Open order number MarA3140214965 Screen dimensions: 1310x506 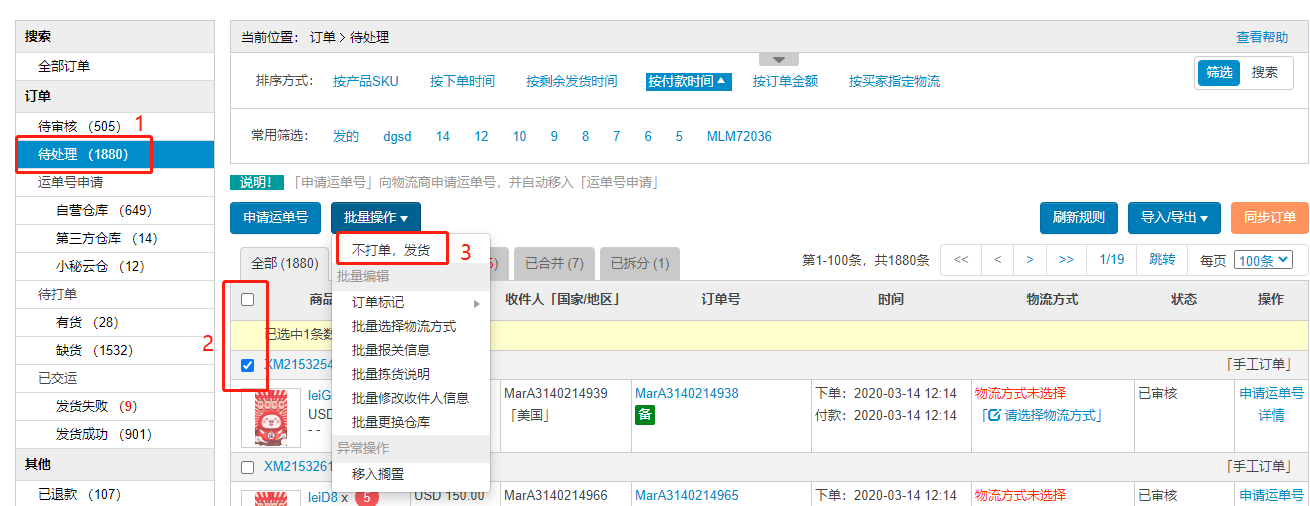coord(686,495)
